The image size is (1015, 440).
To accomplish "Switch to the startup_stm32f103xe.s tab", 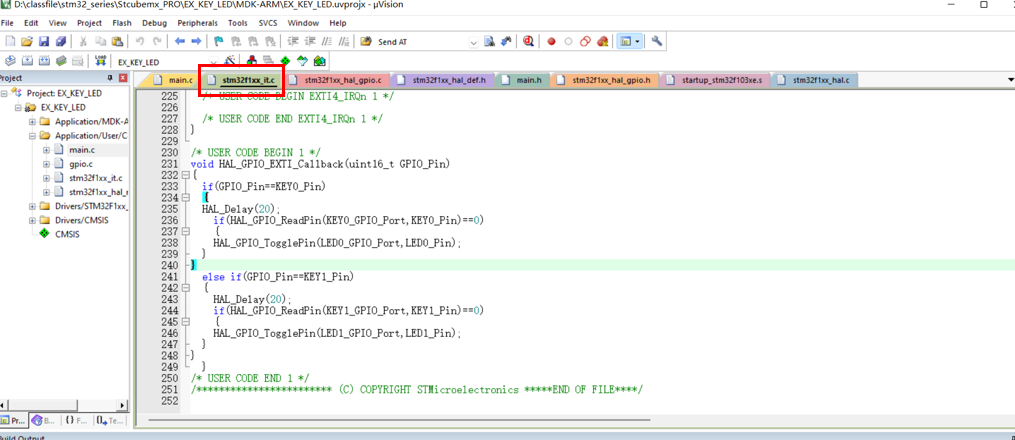I will click(x=715, y=80).
